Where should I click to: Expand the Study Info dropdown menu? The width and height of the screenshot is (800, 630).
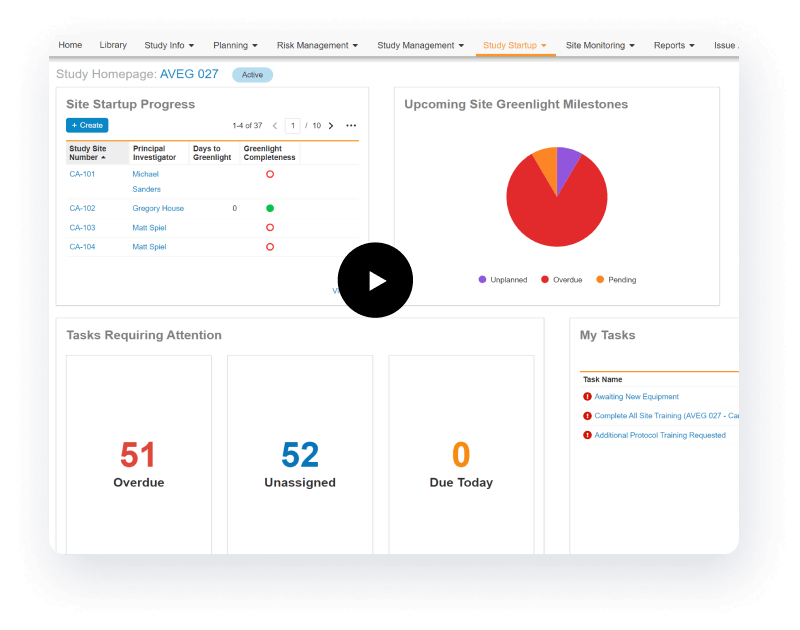pos(168,46)
